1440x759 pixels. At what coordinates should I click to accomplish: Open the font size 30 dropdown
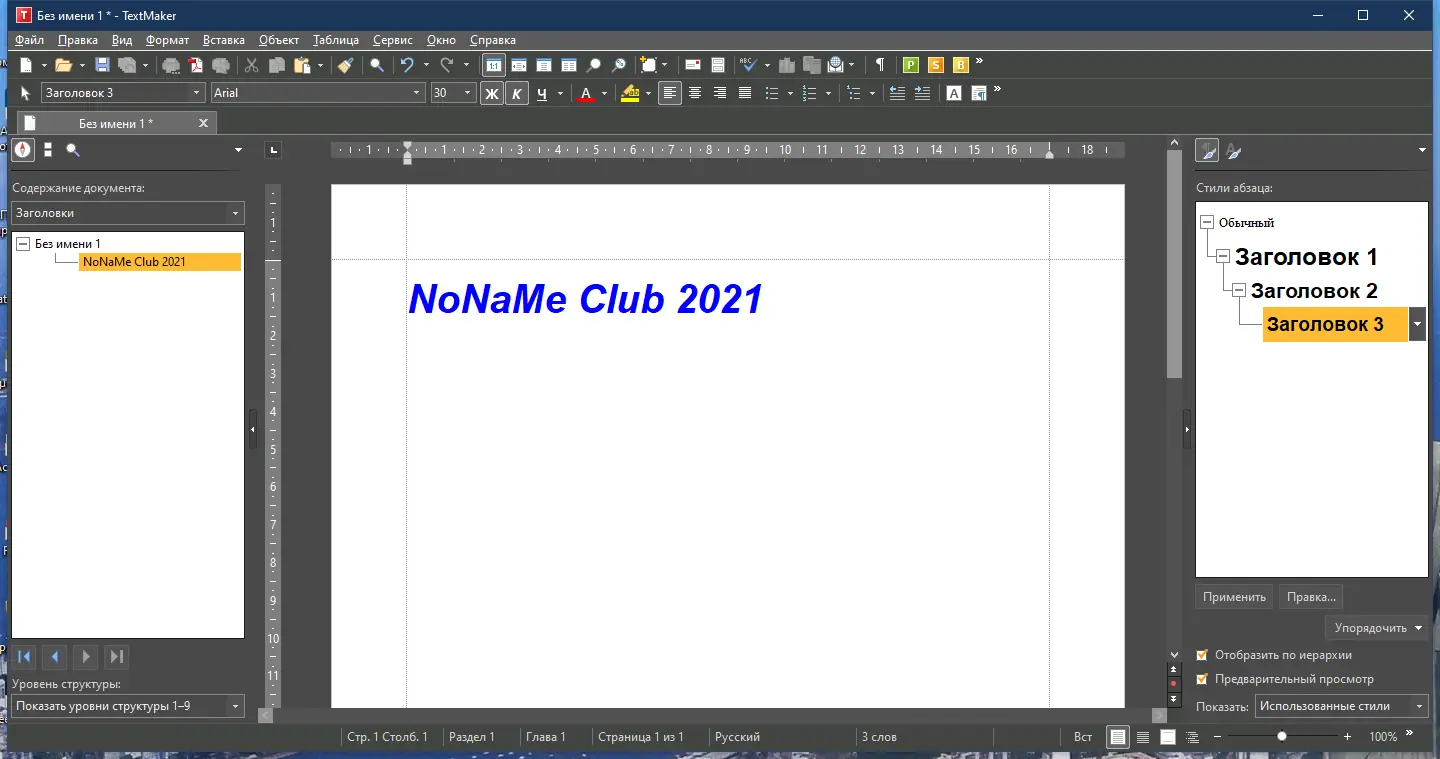[x=467, y=93]
